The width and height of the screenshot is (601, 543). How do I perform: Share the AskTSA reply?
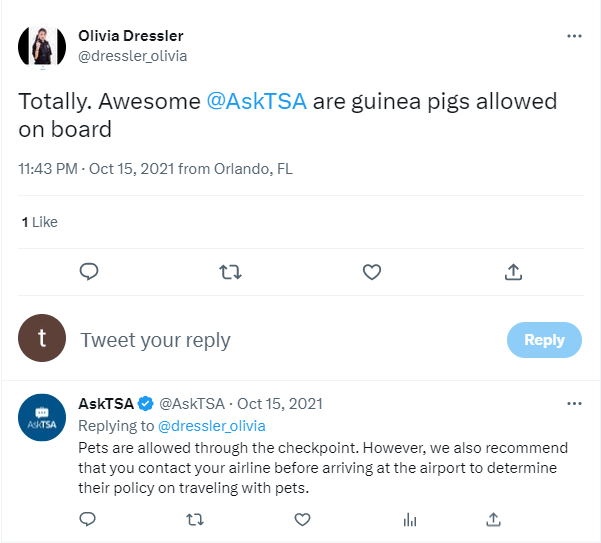click(493, 519)
